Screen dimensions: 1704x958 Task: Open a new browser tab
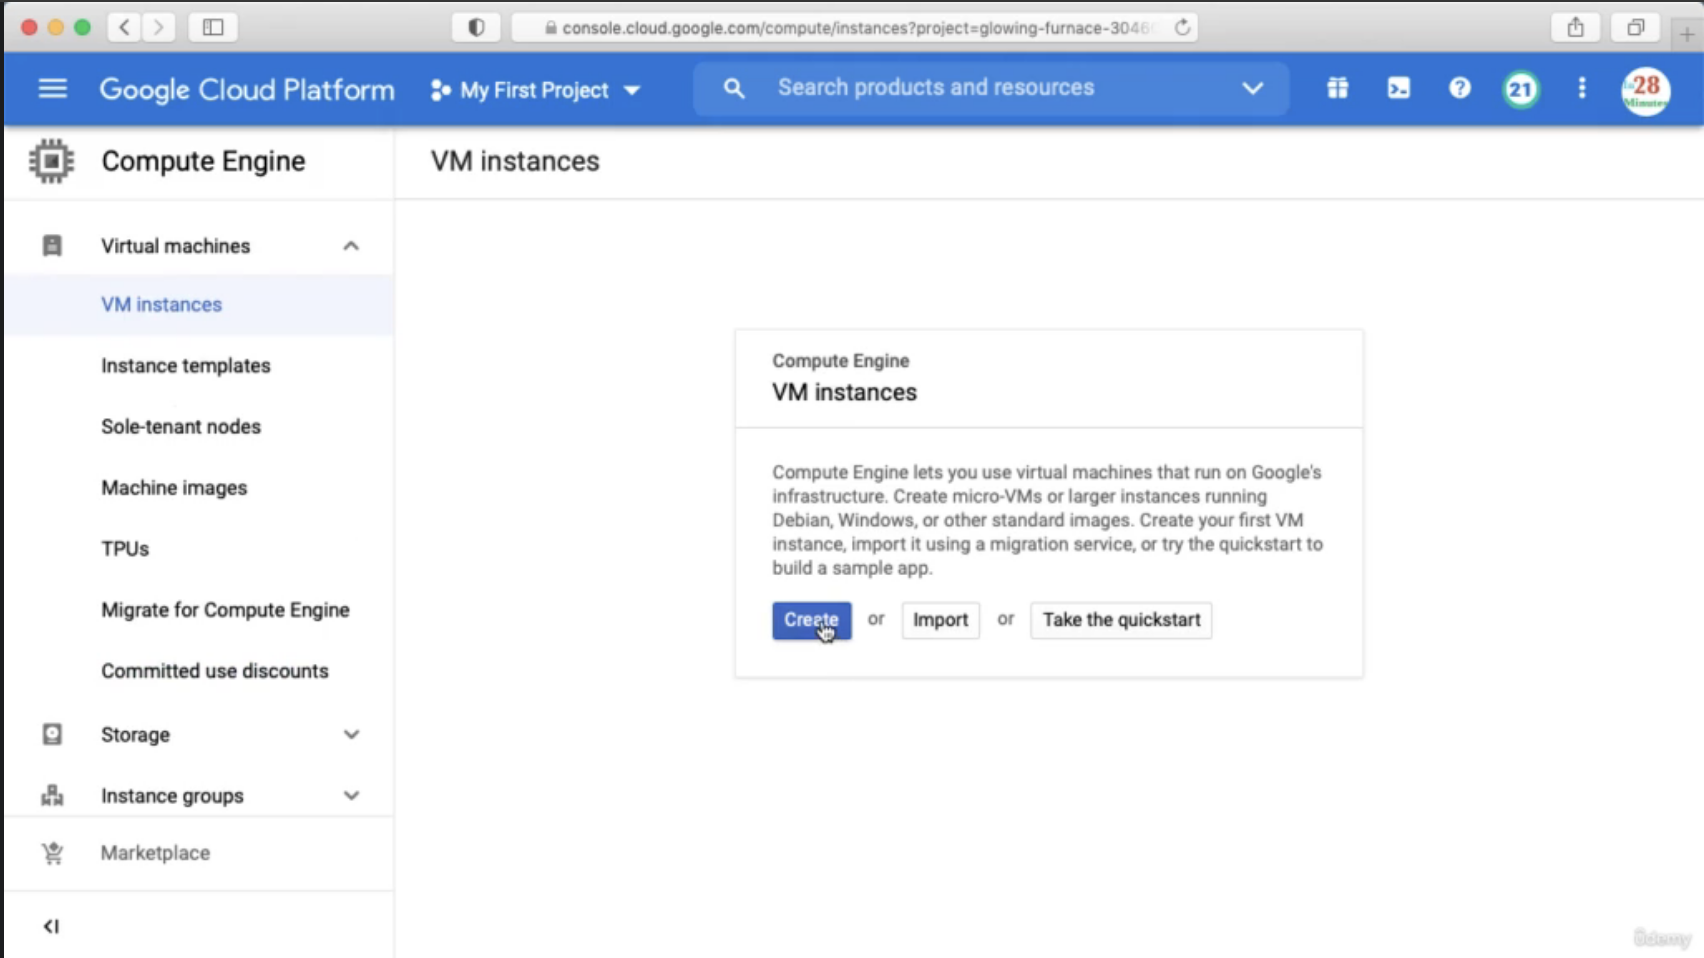[x=1686, y=34]
